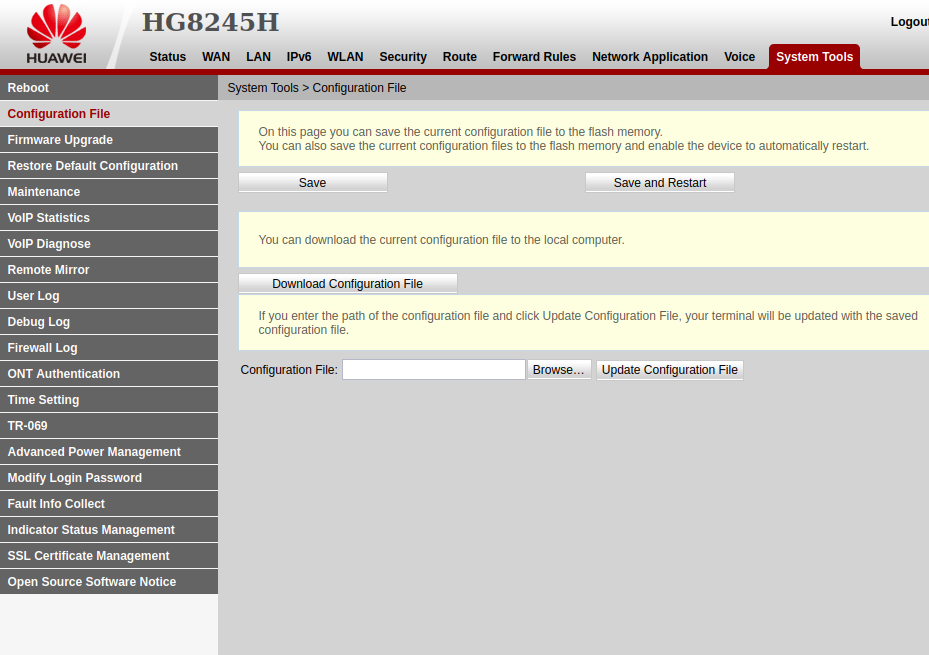The height and width of the screenshot is (655, 929).
Task: Open the Reboot menu item
Action: (109, 88)
